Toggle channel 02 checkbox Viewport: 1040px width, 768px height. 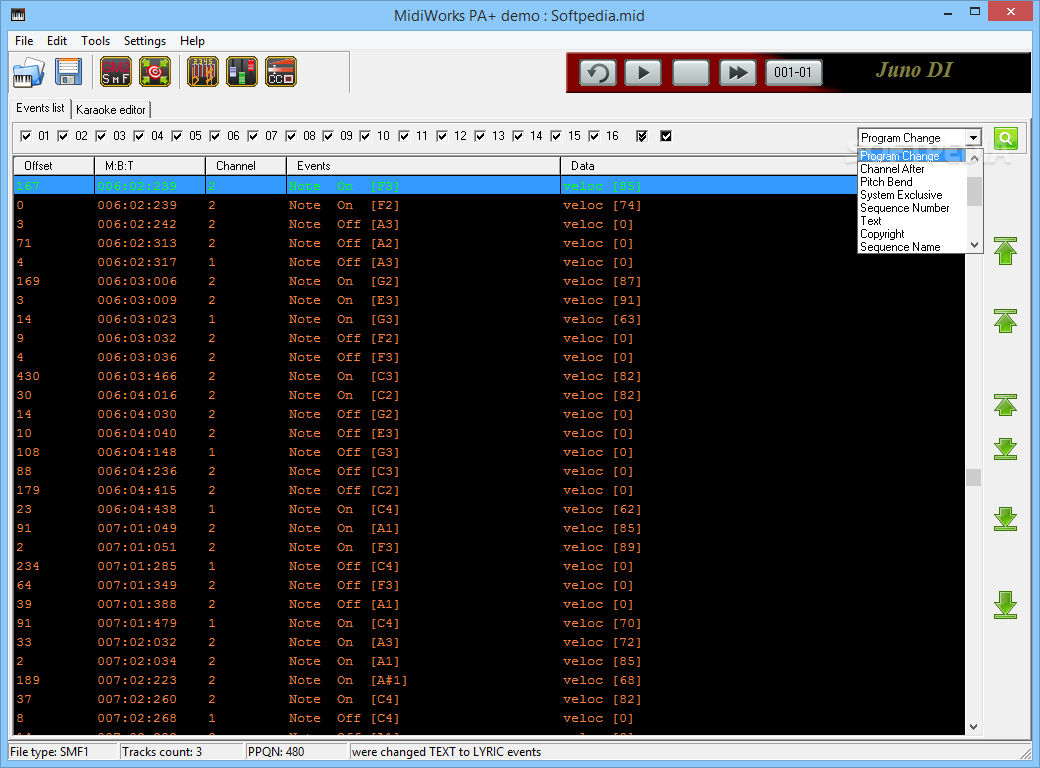pyautogui.click(x=63, y=136)
